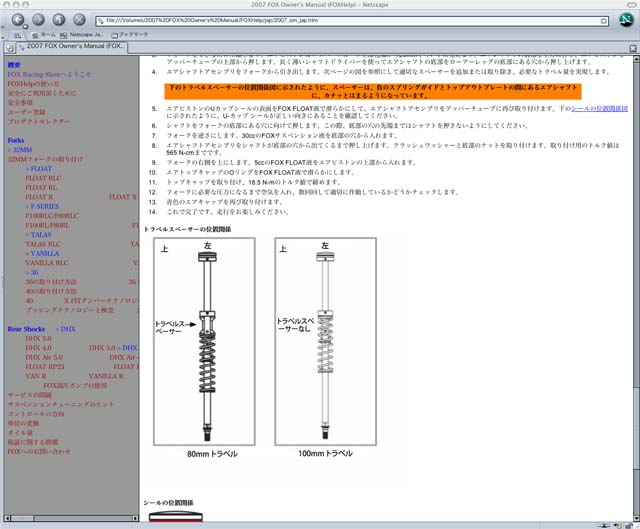Open the DHX 4.0 link
Viewport: 640px width, 529px height.
[38, 348]
